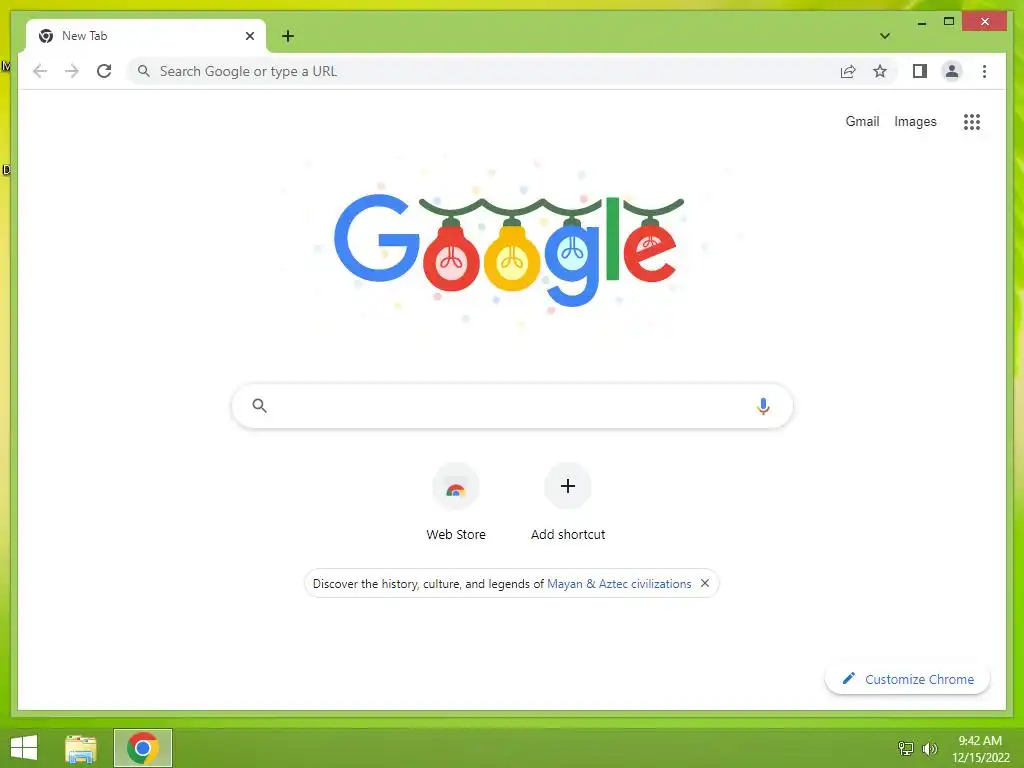Viewport: 1024px width, 768px height.
Task: Open the Gmail link
Action: pyautogui.click(x=862, y=121)
